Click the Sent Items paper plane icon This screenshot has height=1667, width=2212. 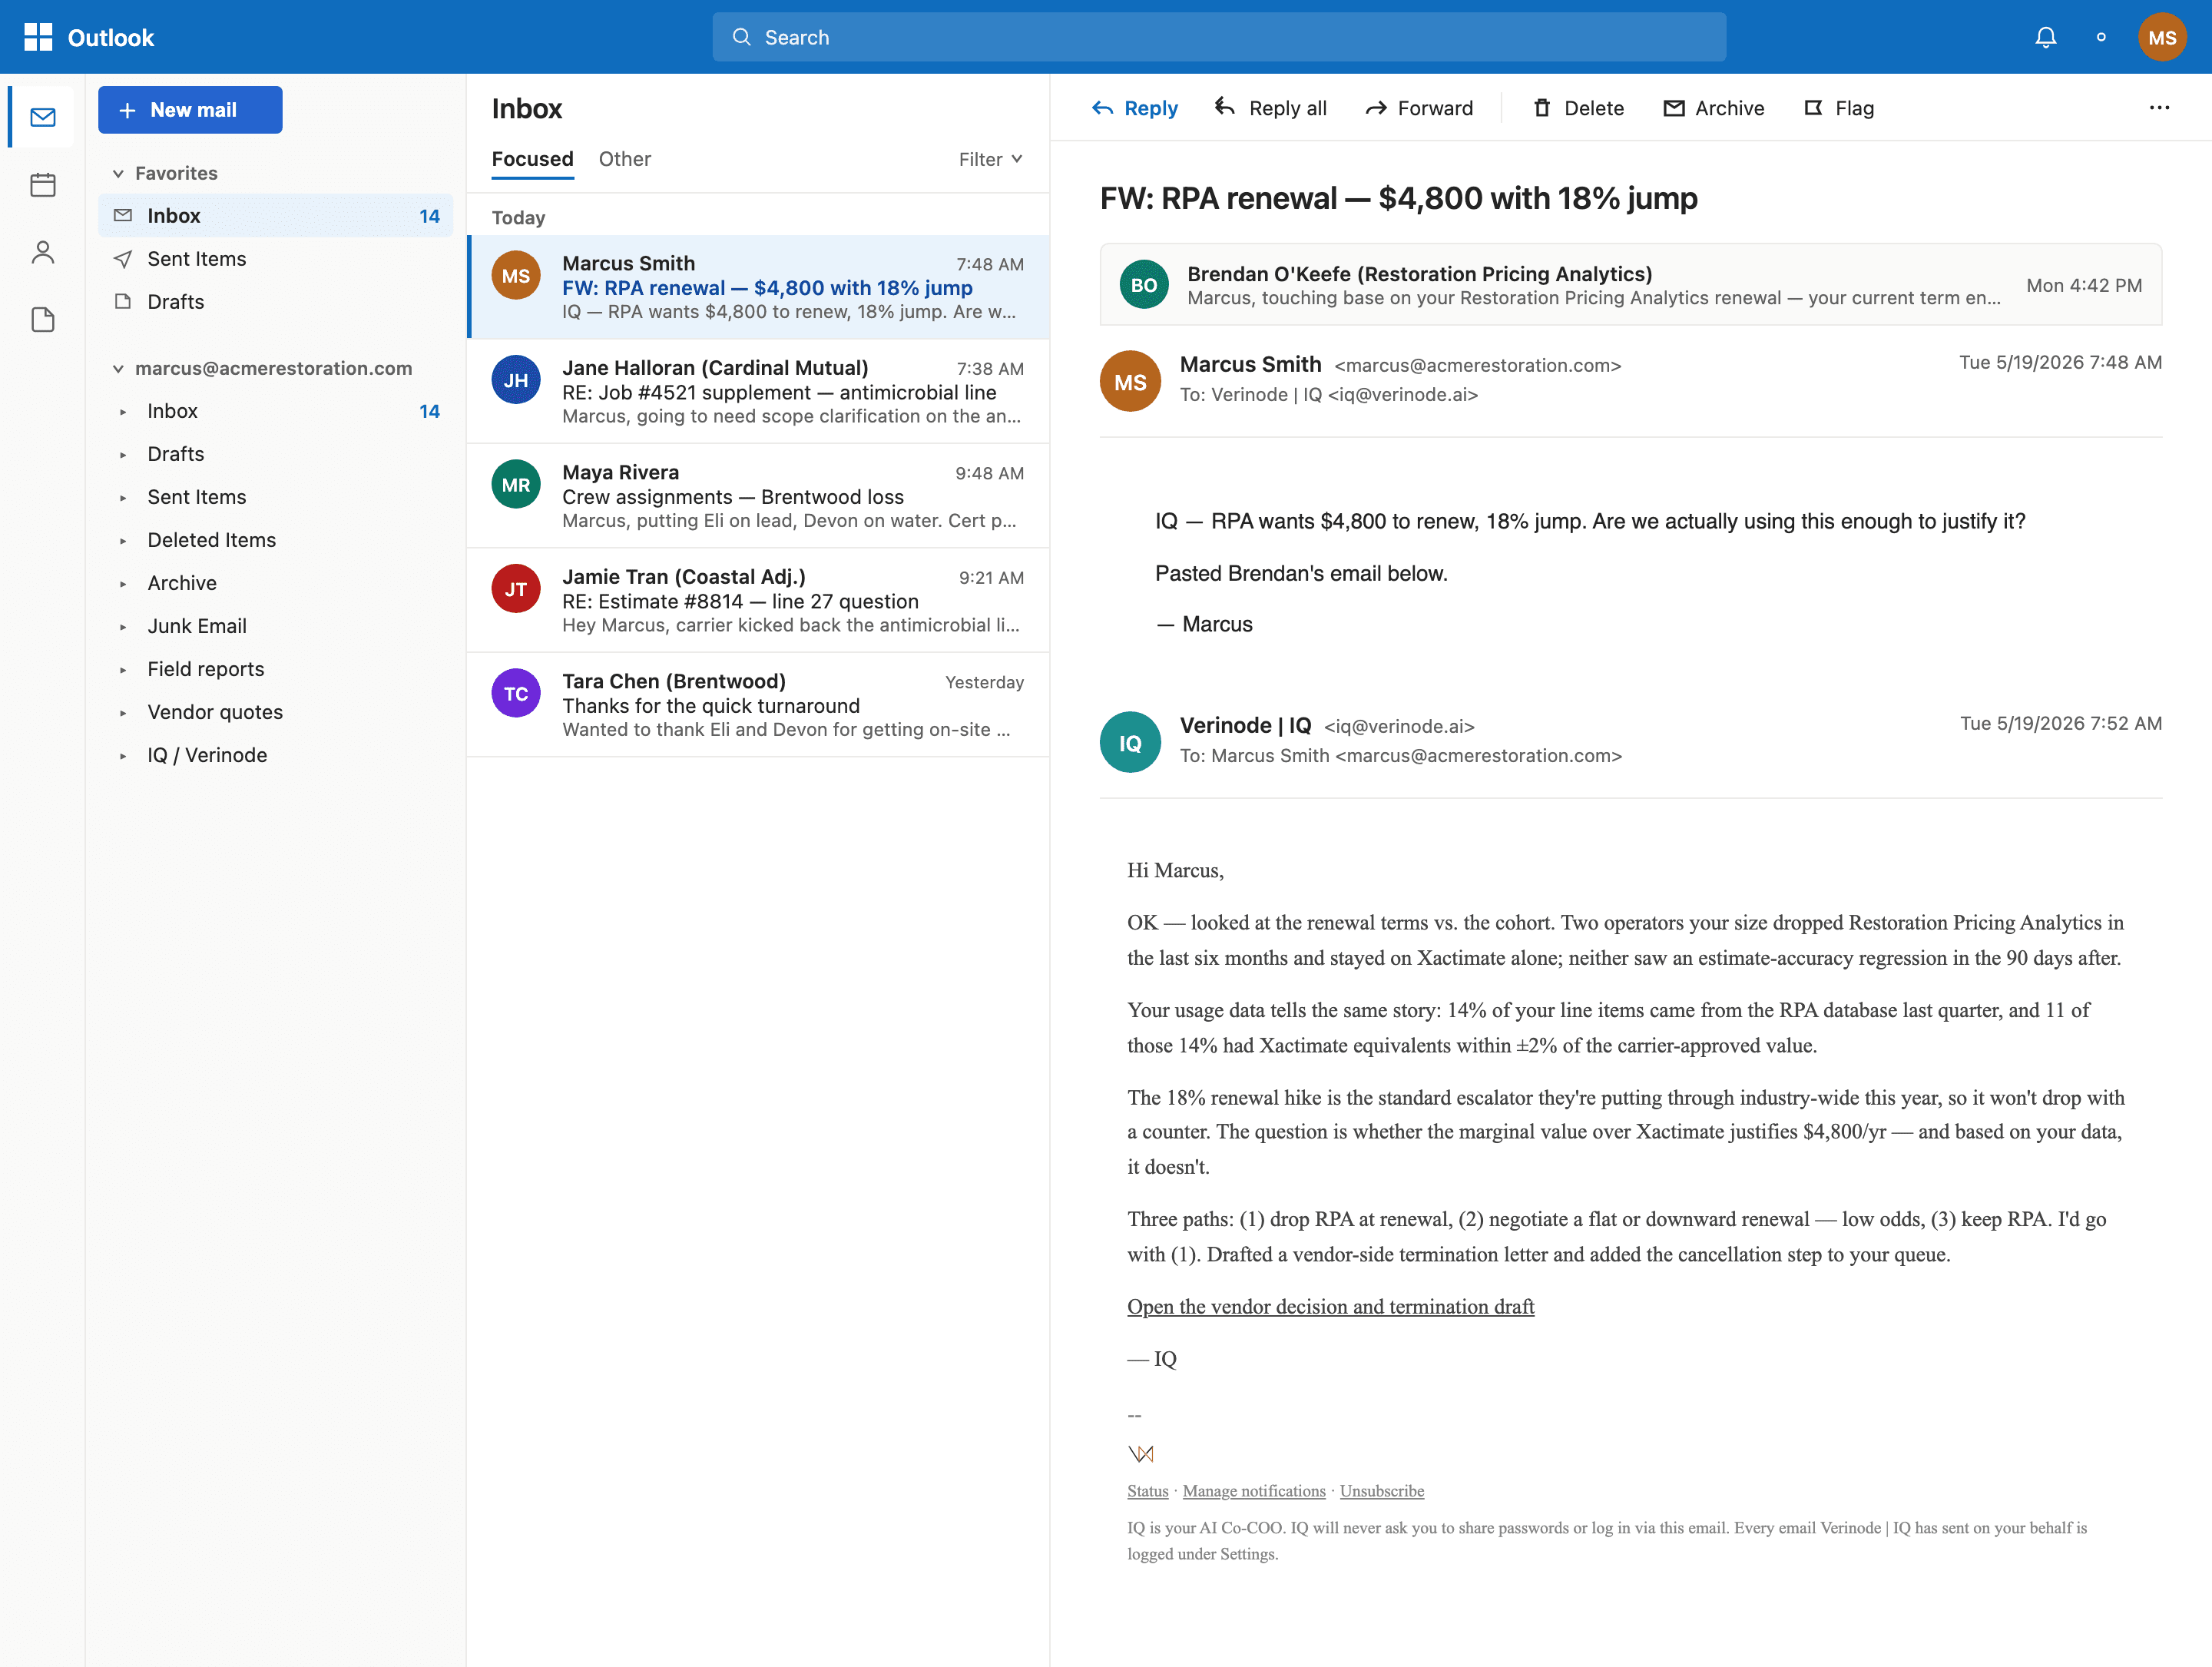[x=123, y=259]
